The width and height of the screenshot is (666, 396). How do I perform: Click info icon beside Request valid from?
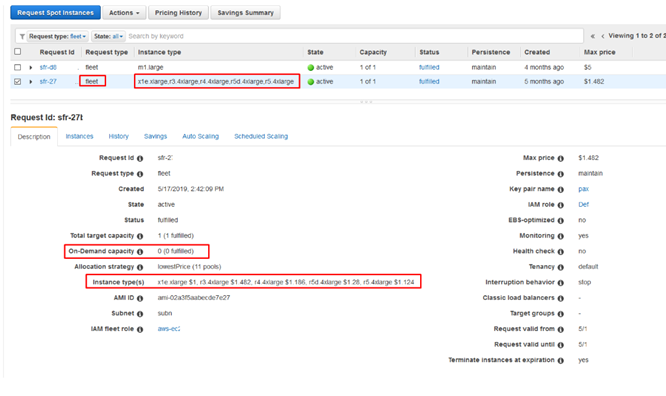(561, 329)
